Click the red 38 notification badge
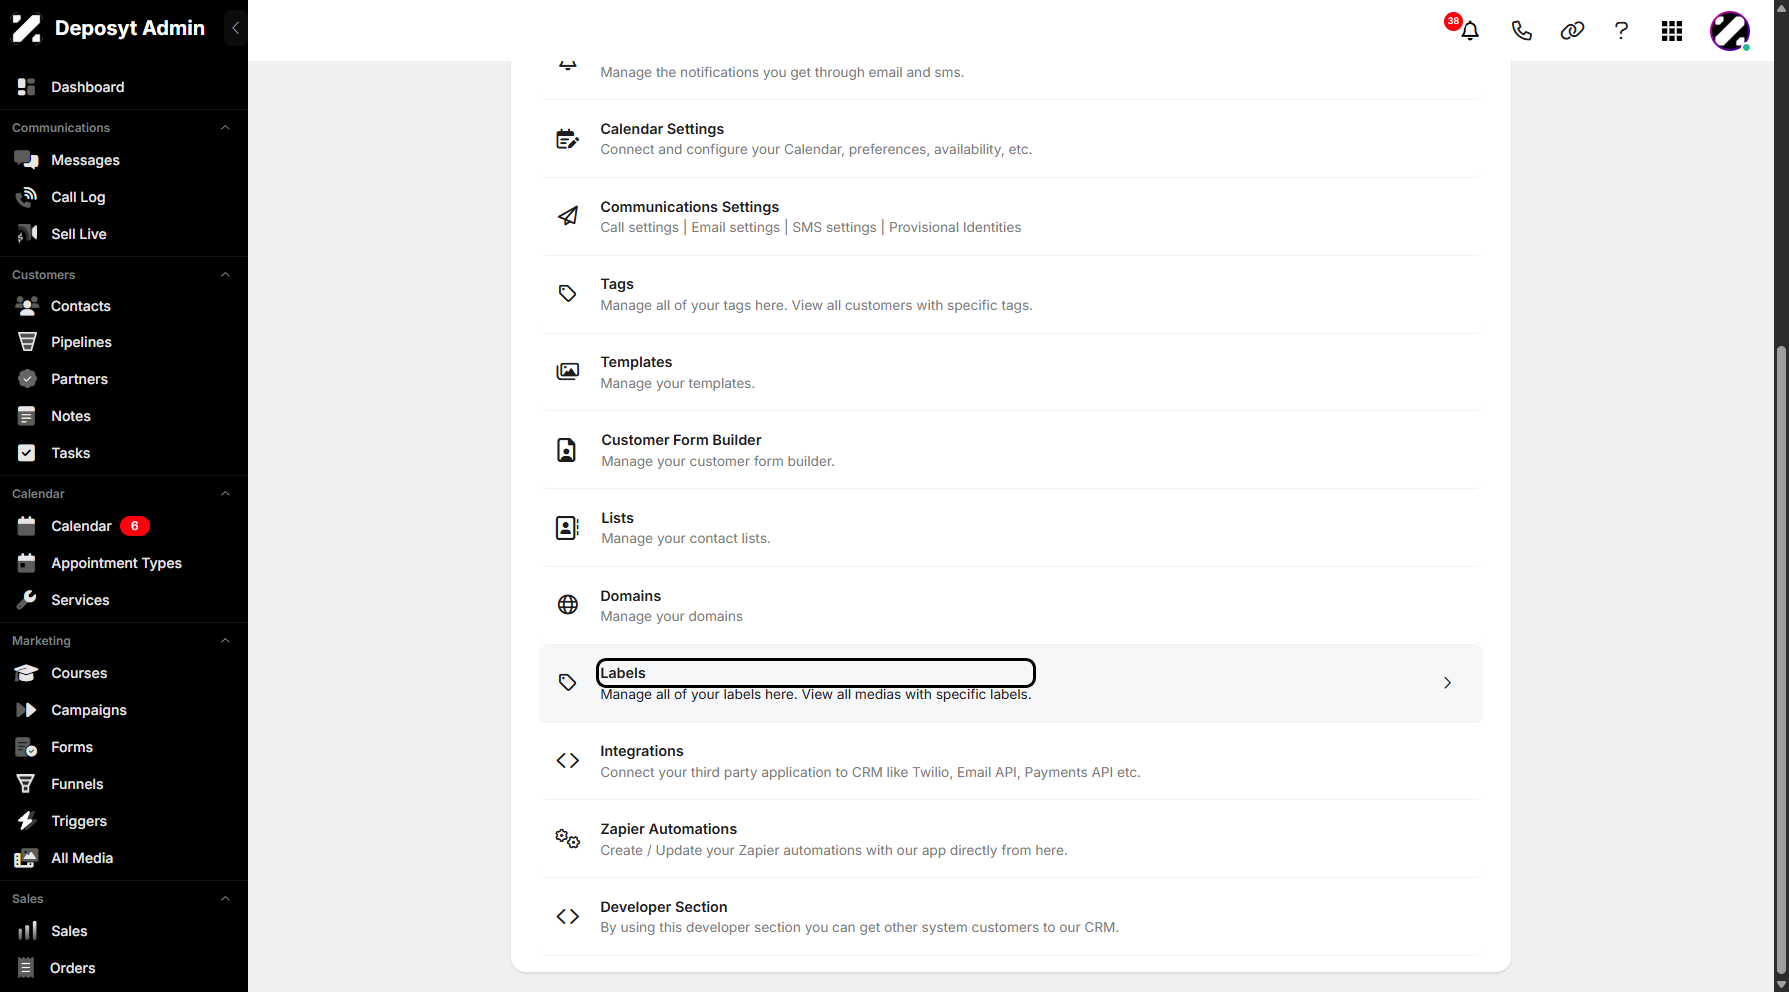Viewport: 1789px width, 992px height. [1453, 21]
